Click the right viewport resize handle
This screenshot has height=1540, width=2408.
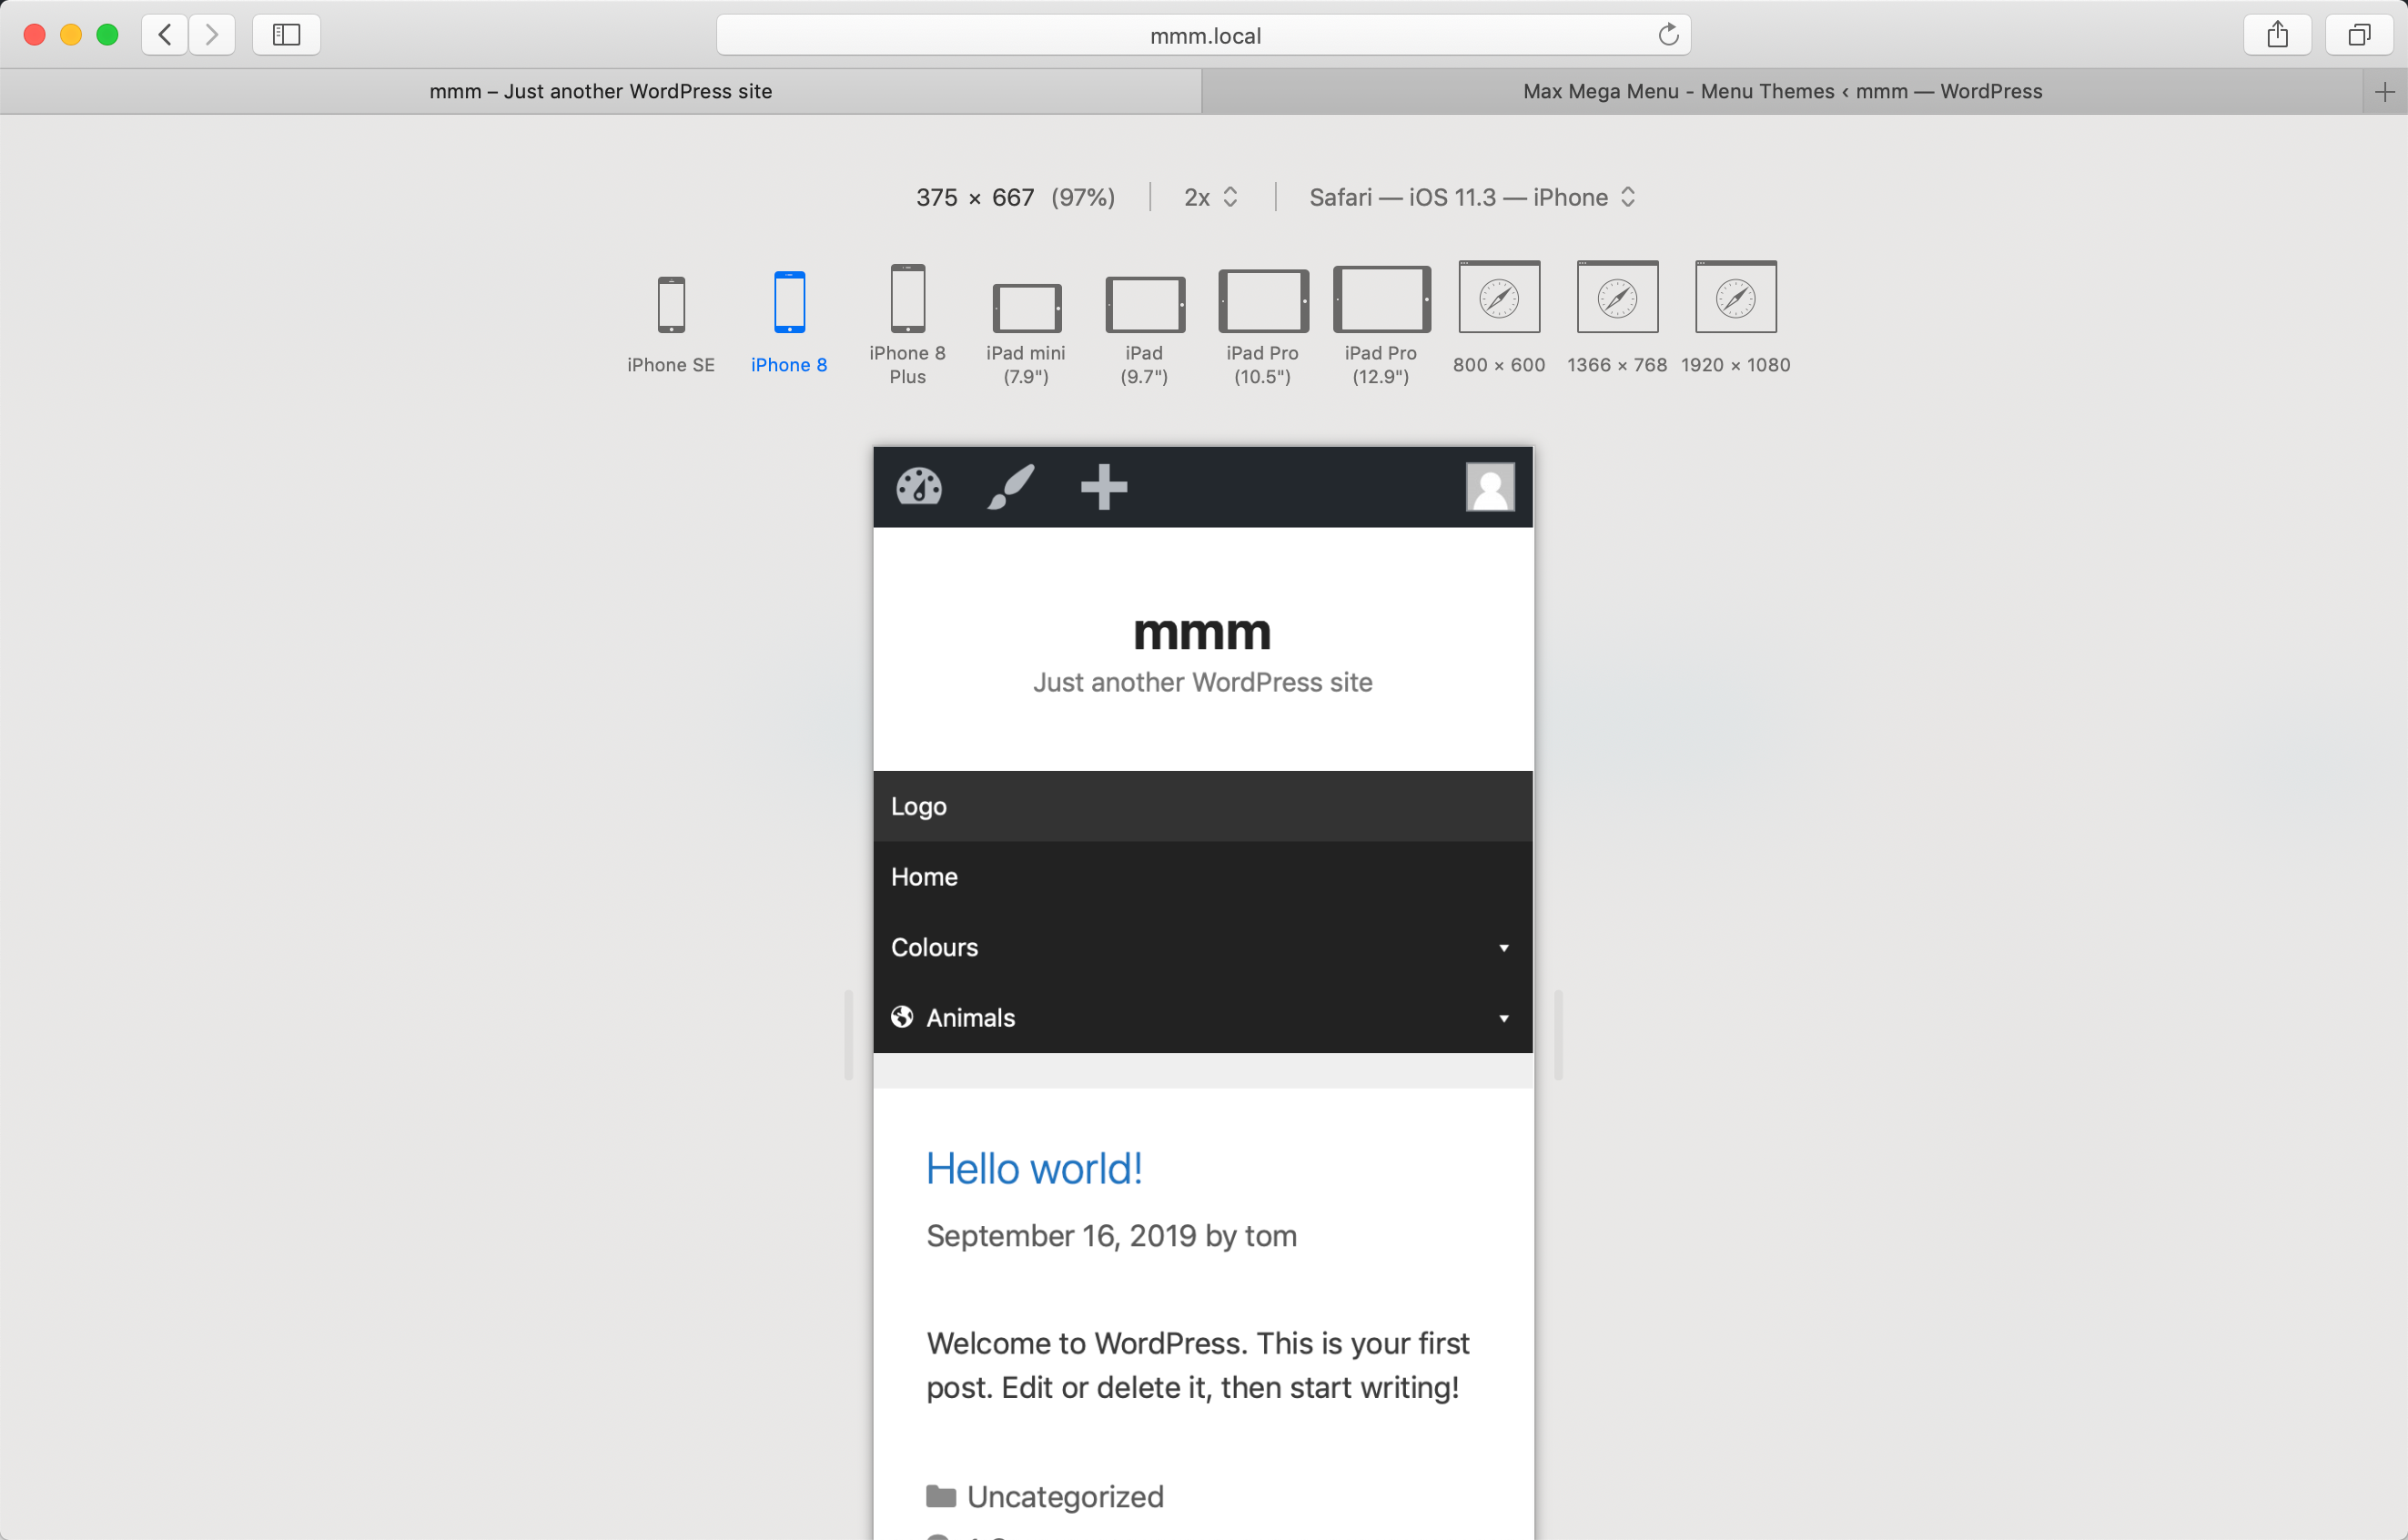click(x=1558, y=1034)
